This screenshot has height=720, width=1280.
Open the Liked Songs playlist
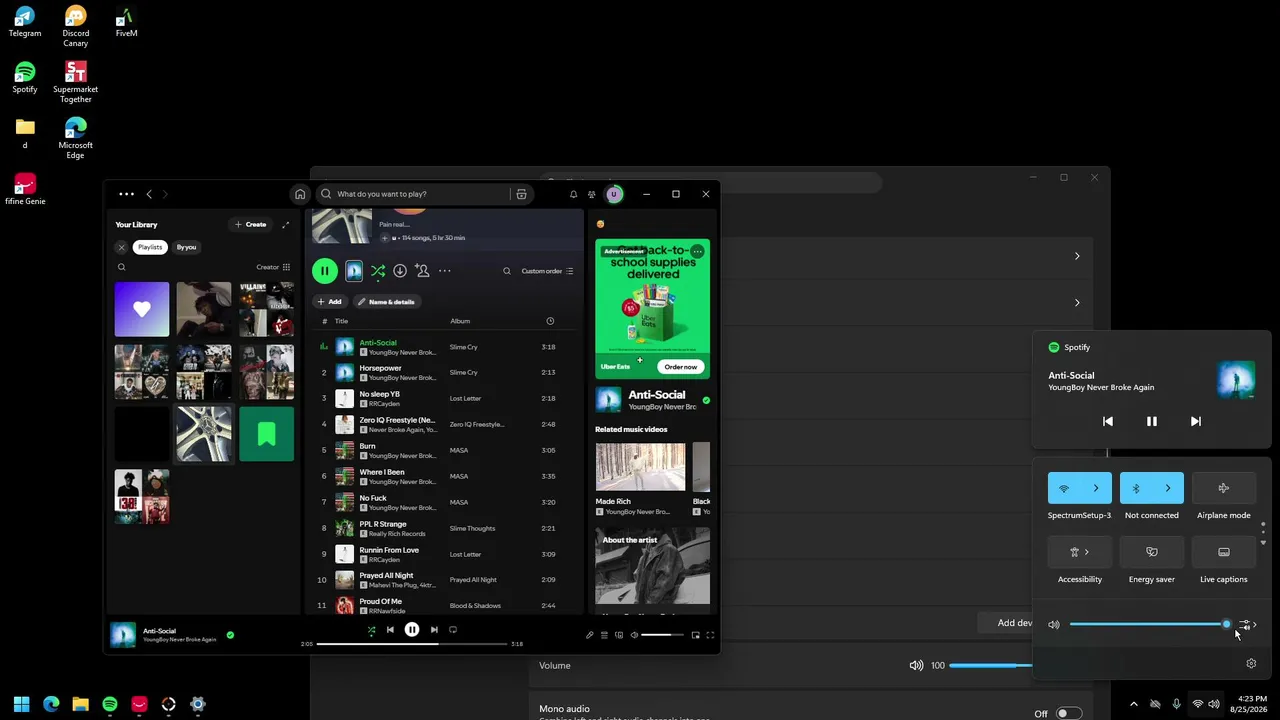[142, 309]
